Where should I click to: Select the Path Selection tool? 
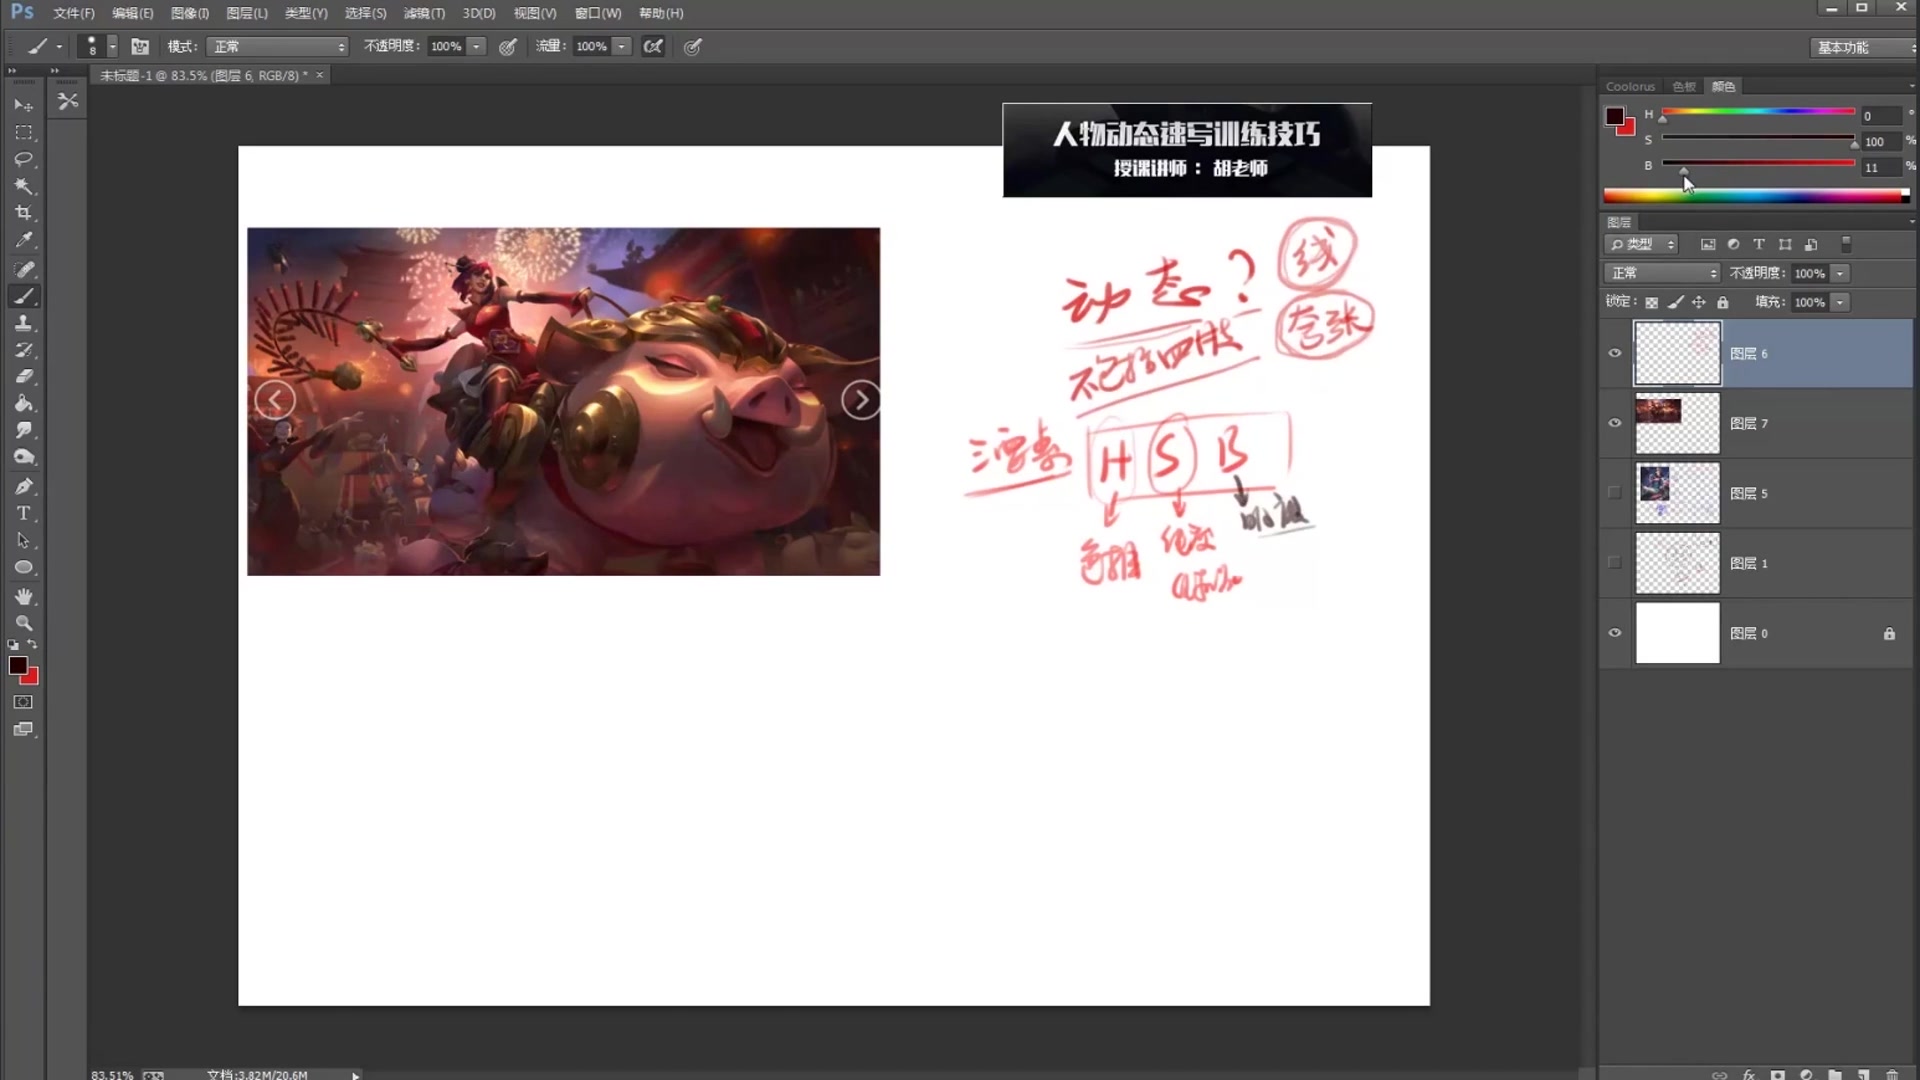click(x=23, y=541)
